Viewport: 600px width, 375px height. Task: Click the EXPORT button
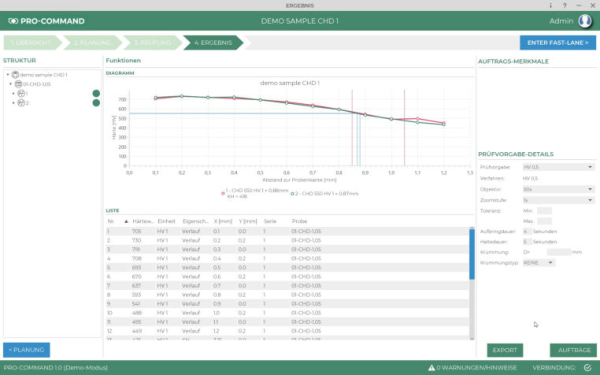tap(505, 350)
